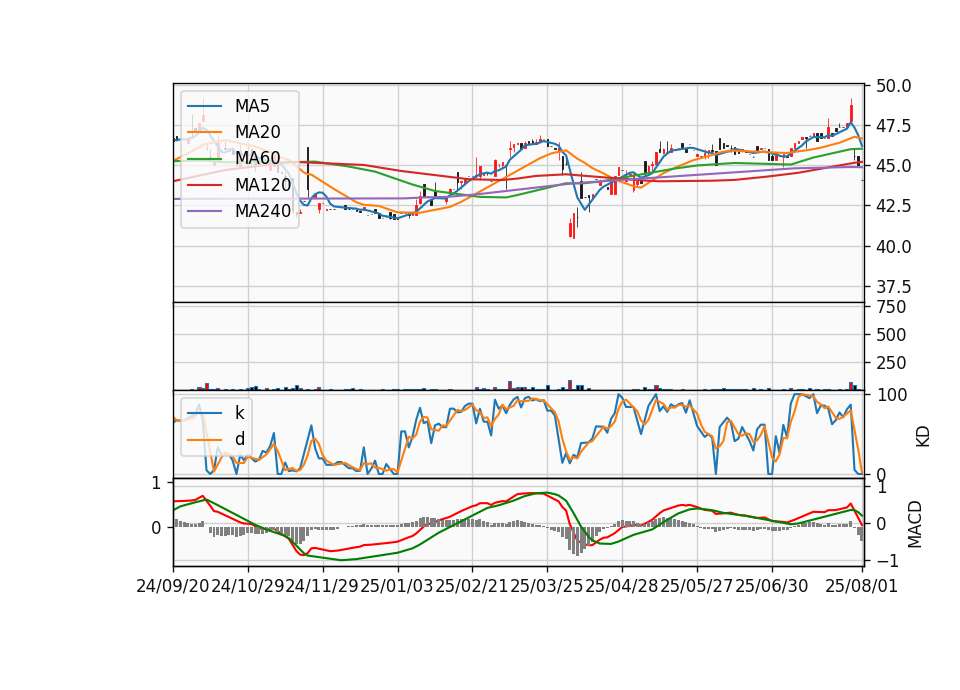This screenshot has height=690, width=960.
Task: Click the −1 tick on MACD right axis
Action: (886, 560)
